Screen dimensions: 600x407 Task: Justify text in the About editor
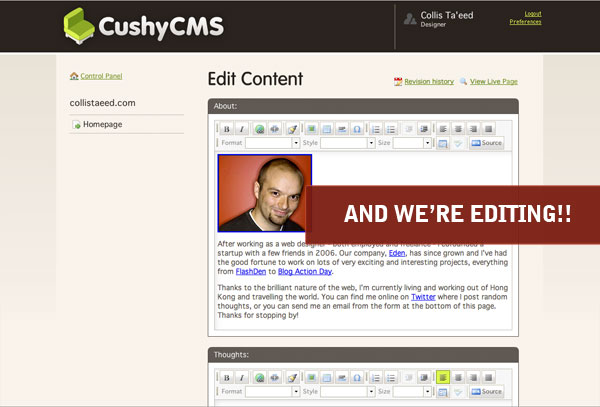(488, 129)
